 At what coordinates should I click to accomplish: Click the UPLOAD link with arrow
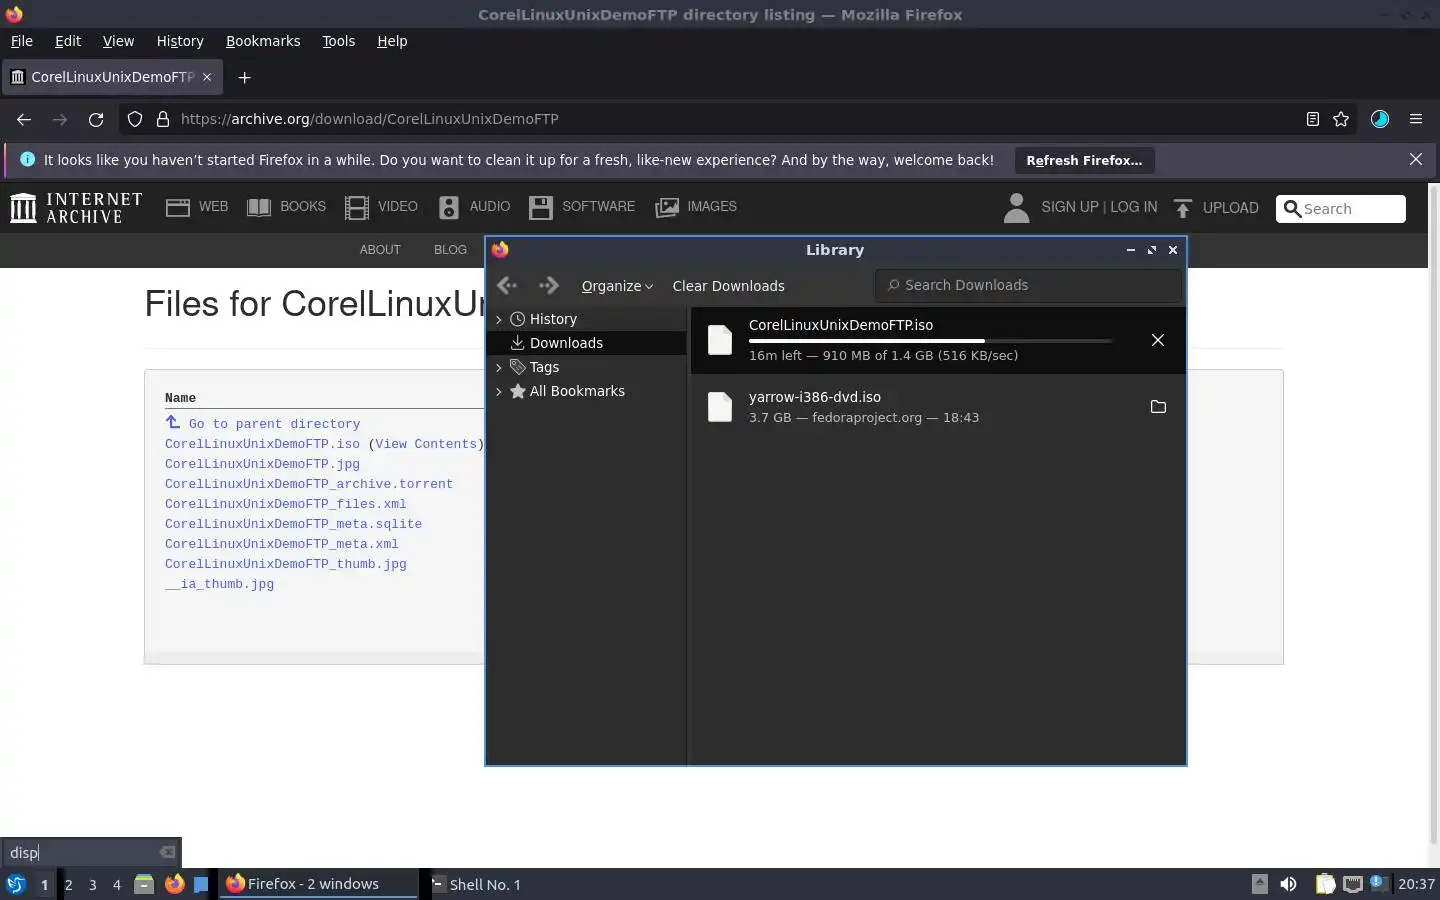pyautogui.click(x=1215, y=208)
